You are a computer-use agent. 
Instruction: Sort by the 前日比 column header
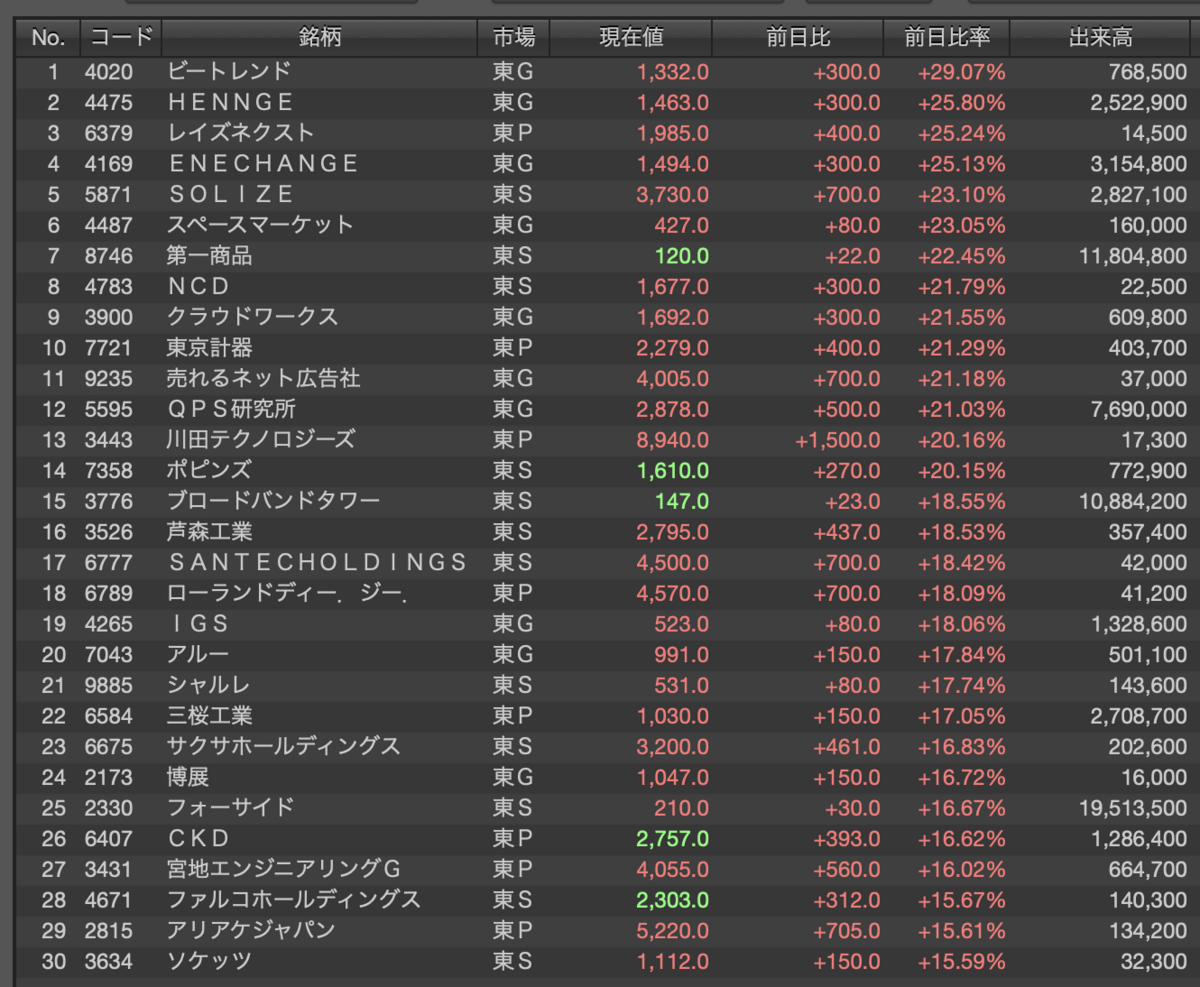pyautogui.click(x=798, y=39)
